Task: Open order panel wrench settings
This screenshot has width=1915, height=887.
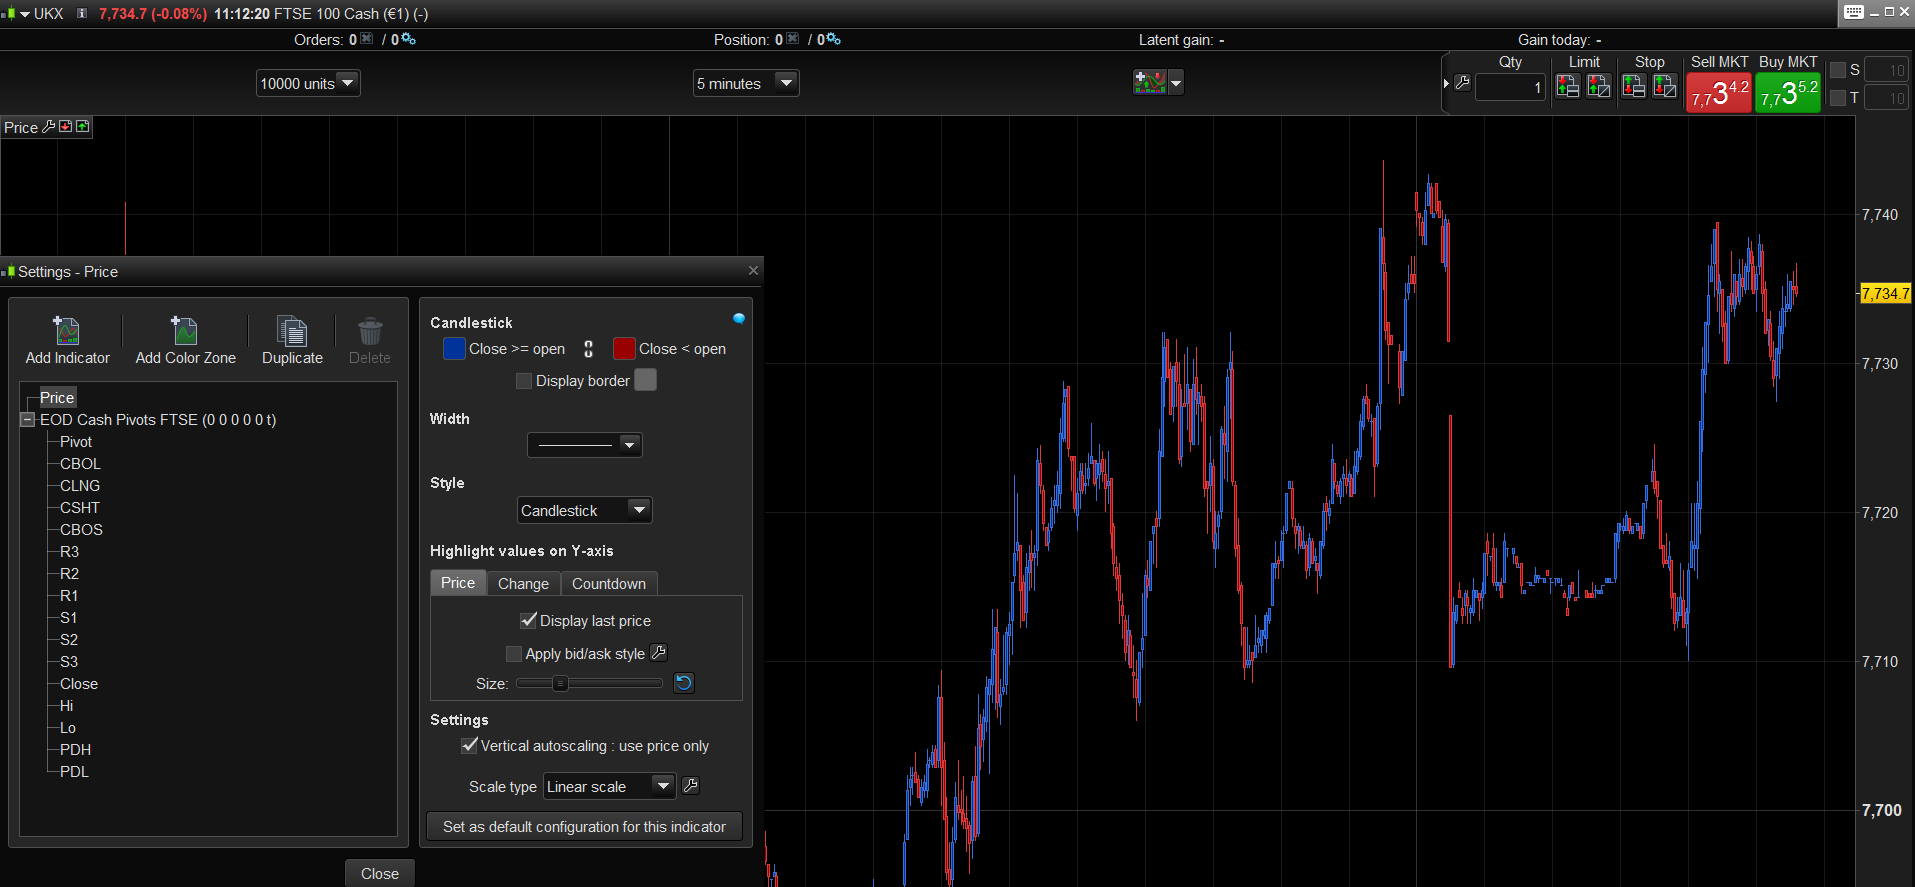Action: (x=1463, y=84)
